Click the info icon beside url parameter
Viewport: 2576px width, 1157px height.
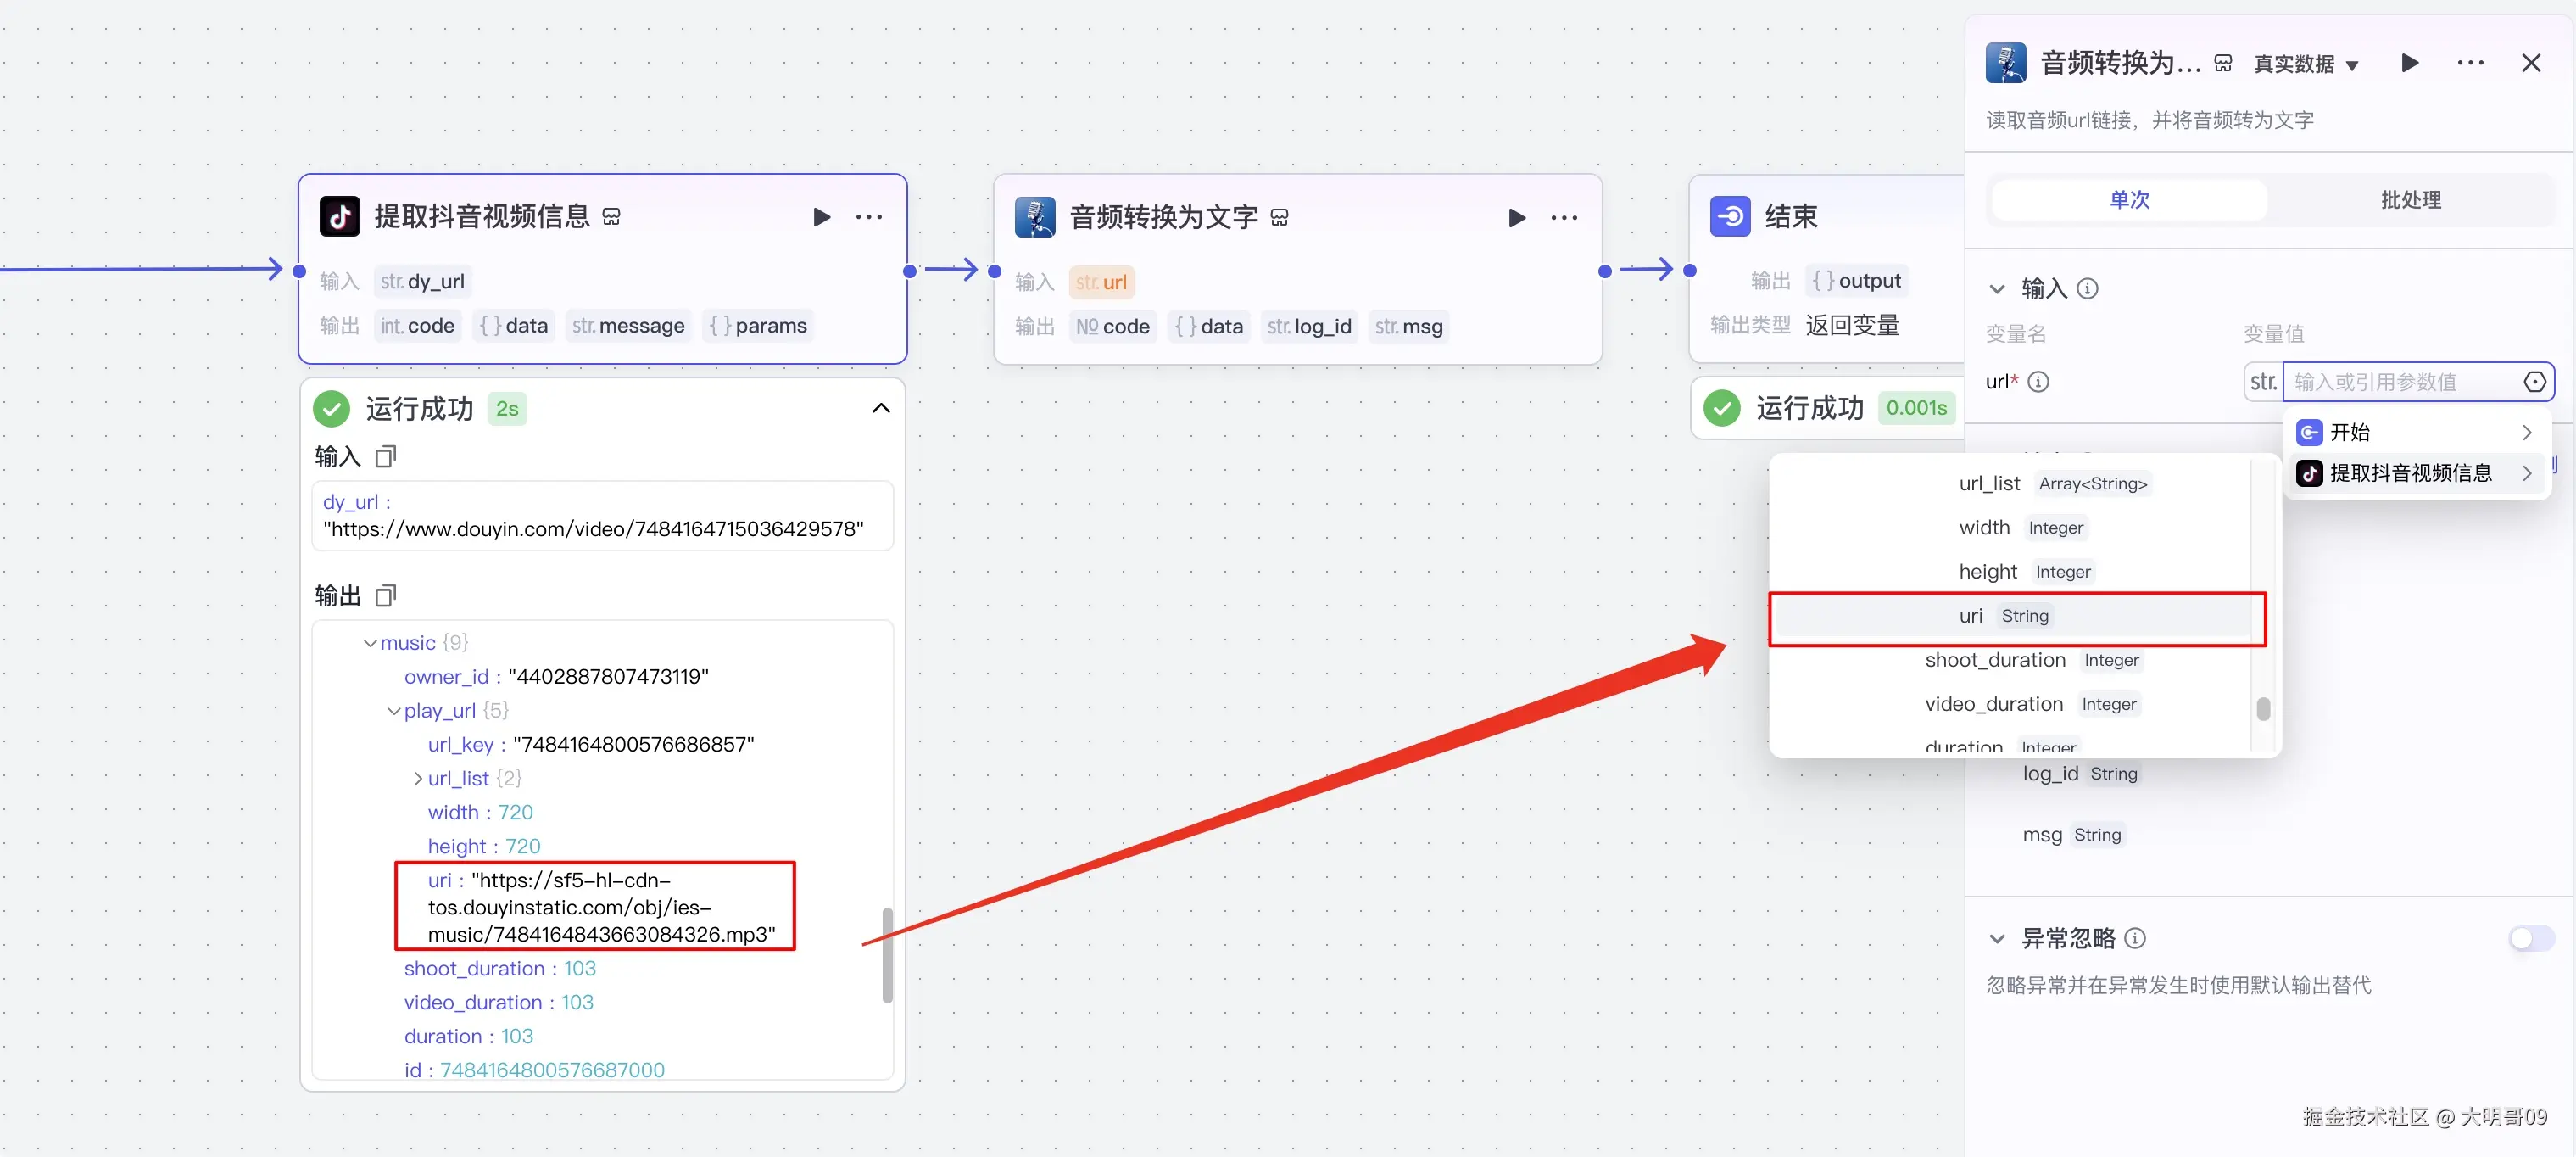2038,382
